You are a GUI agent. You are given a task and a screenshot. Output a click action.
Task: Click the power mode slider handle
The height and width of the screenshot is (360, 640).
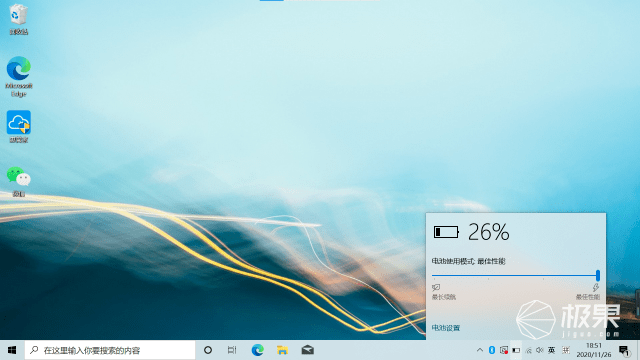(x=598, y=275)
